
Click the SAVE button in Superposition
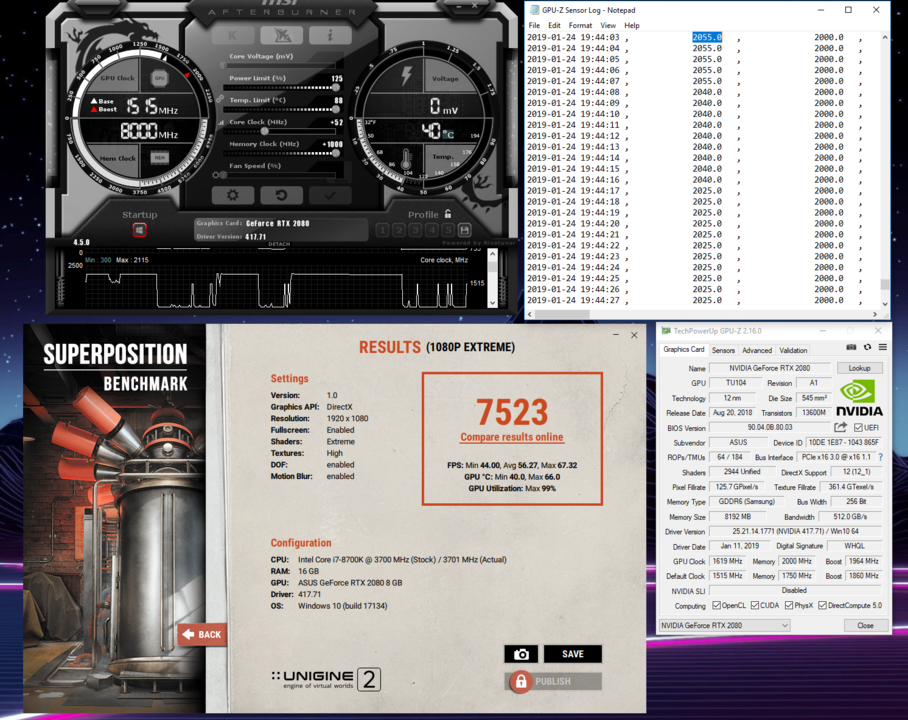click(x=573, y=654)
